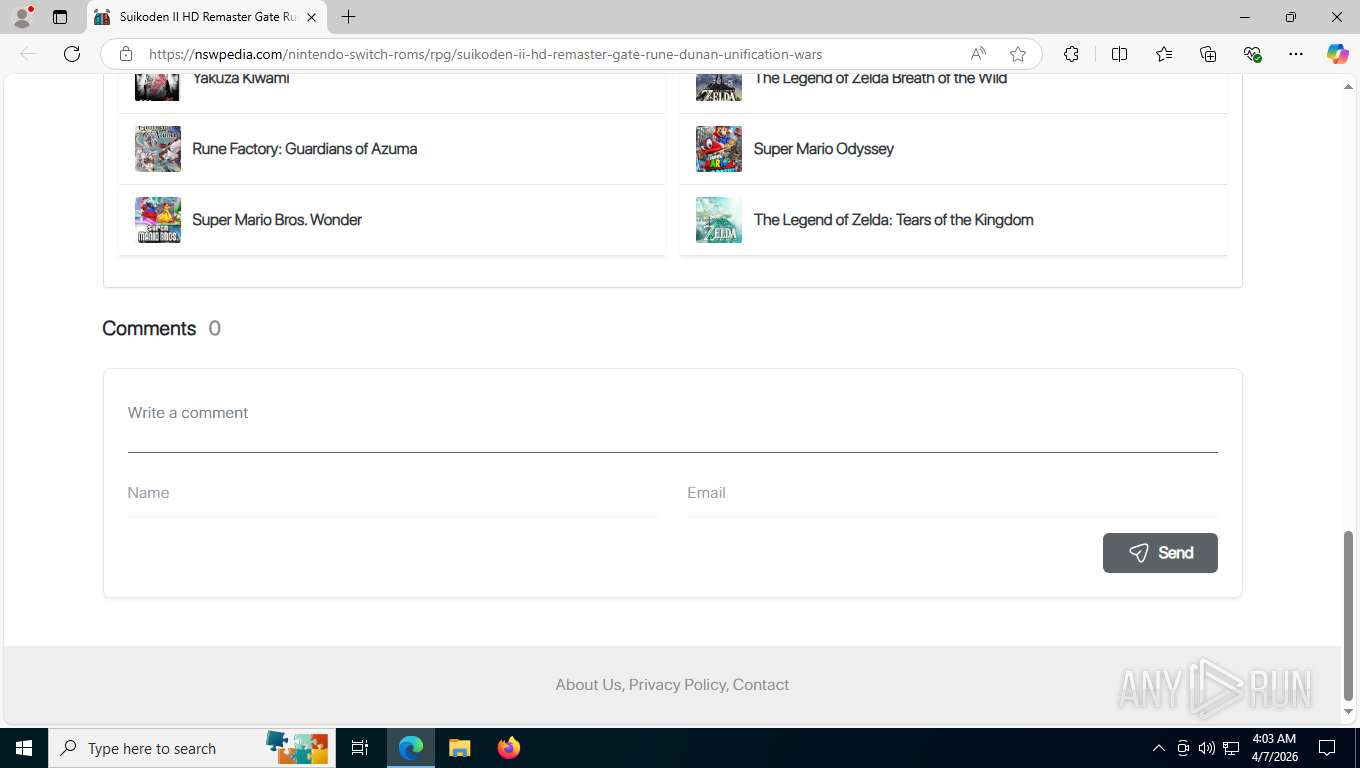The height and width of the screenshot is (768, 1360).
Task: Focus the Write a comment field
Action: 673,423
